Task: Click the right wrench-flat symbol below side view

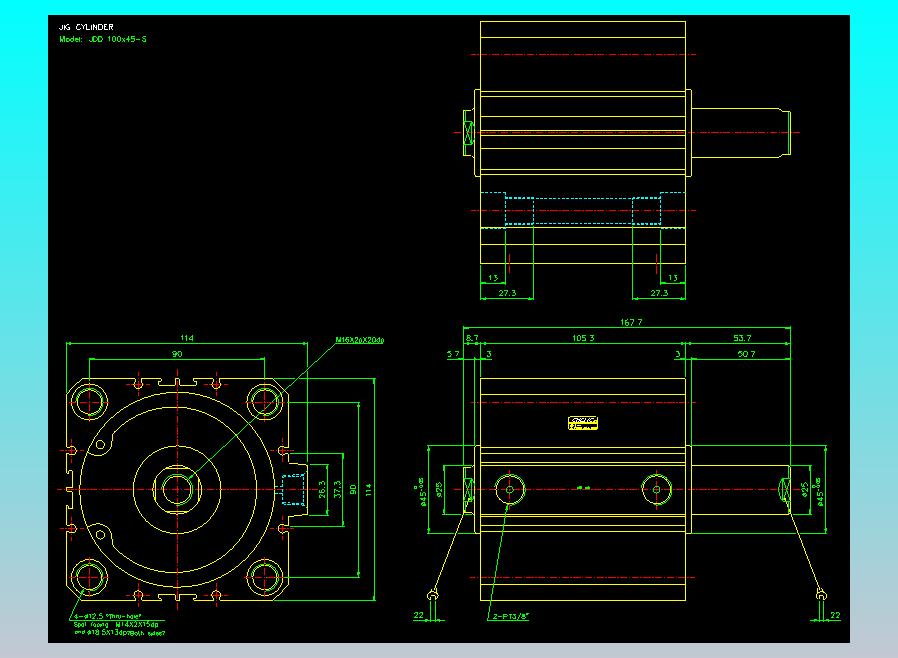Action: tap(819, 596)
